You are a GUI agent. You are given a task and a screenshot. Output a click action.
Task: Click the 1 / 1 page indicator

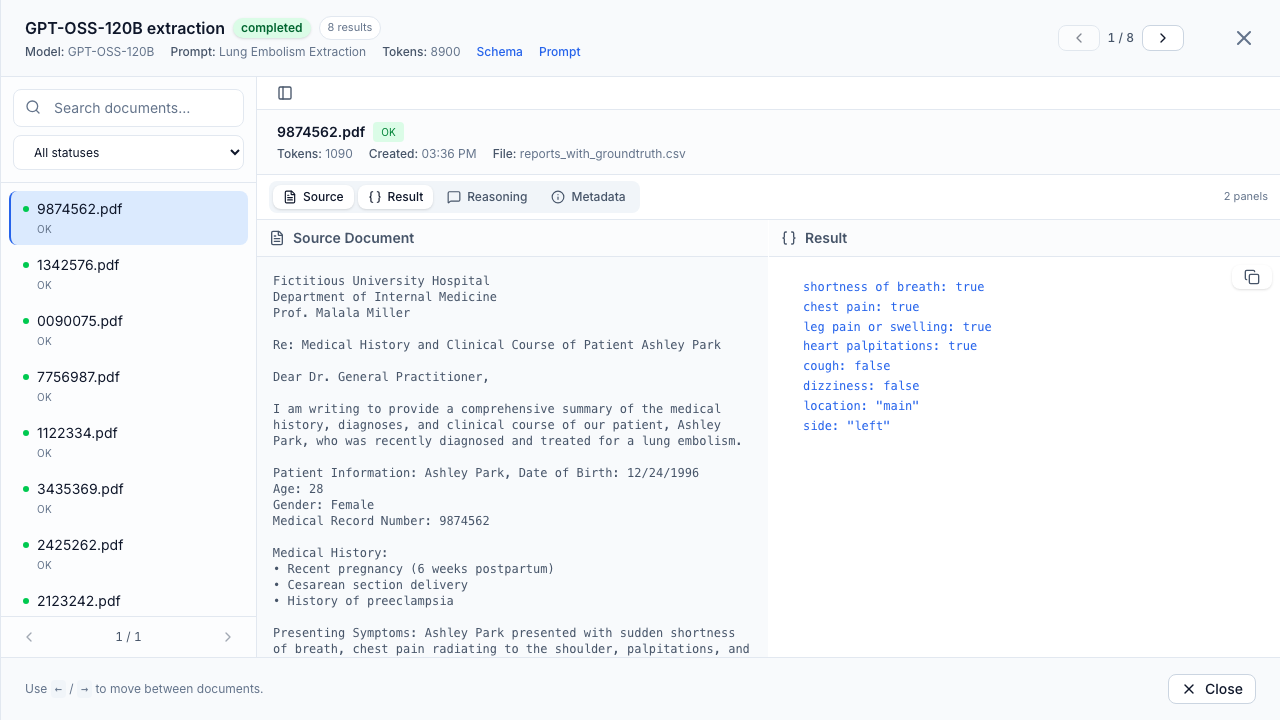tap(128, 637)
